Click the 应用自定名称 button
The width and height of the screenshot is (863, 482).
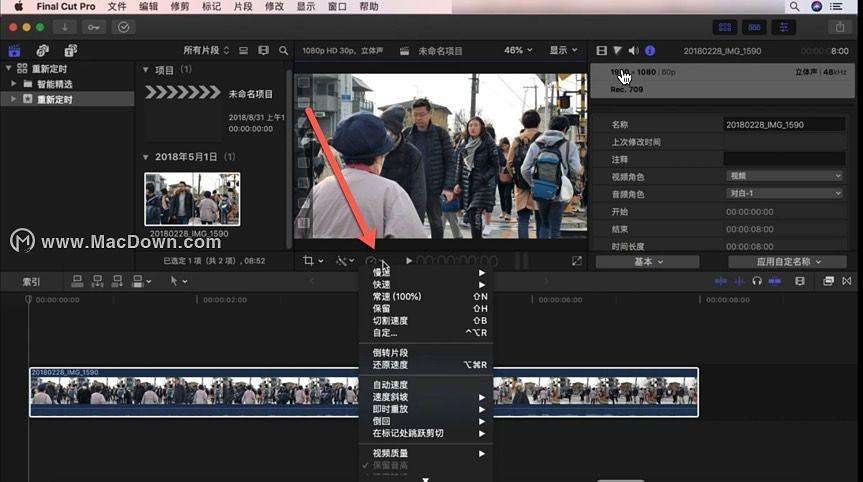(x=788, y=262)
